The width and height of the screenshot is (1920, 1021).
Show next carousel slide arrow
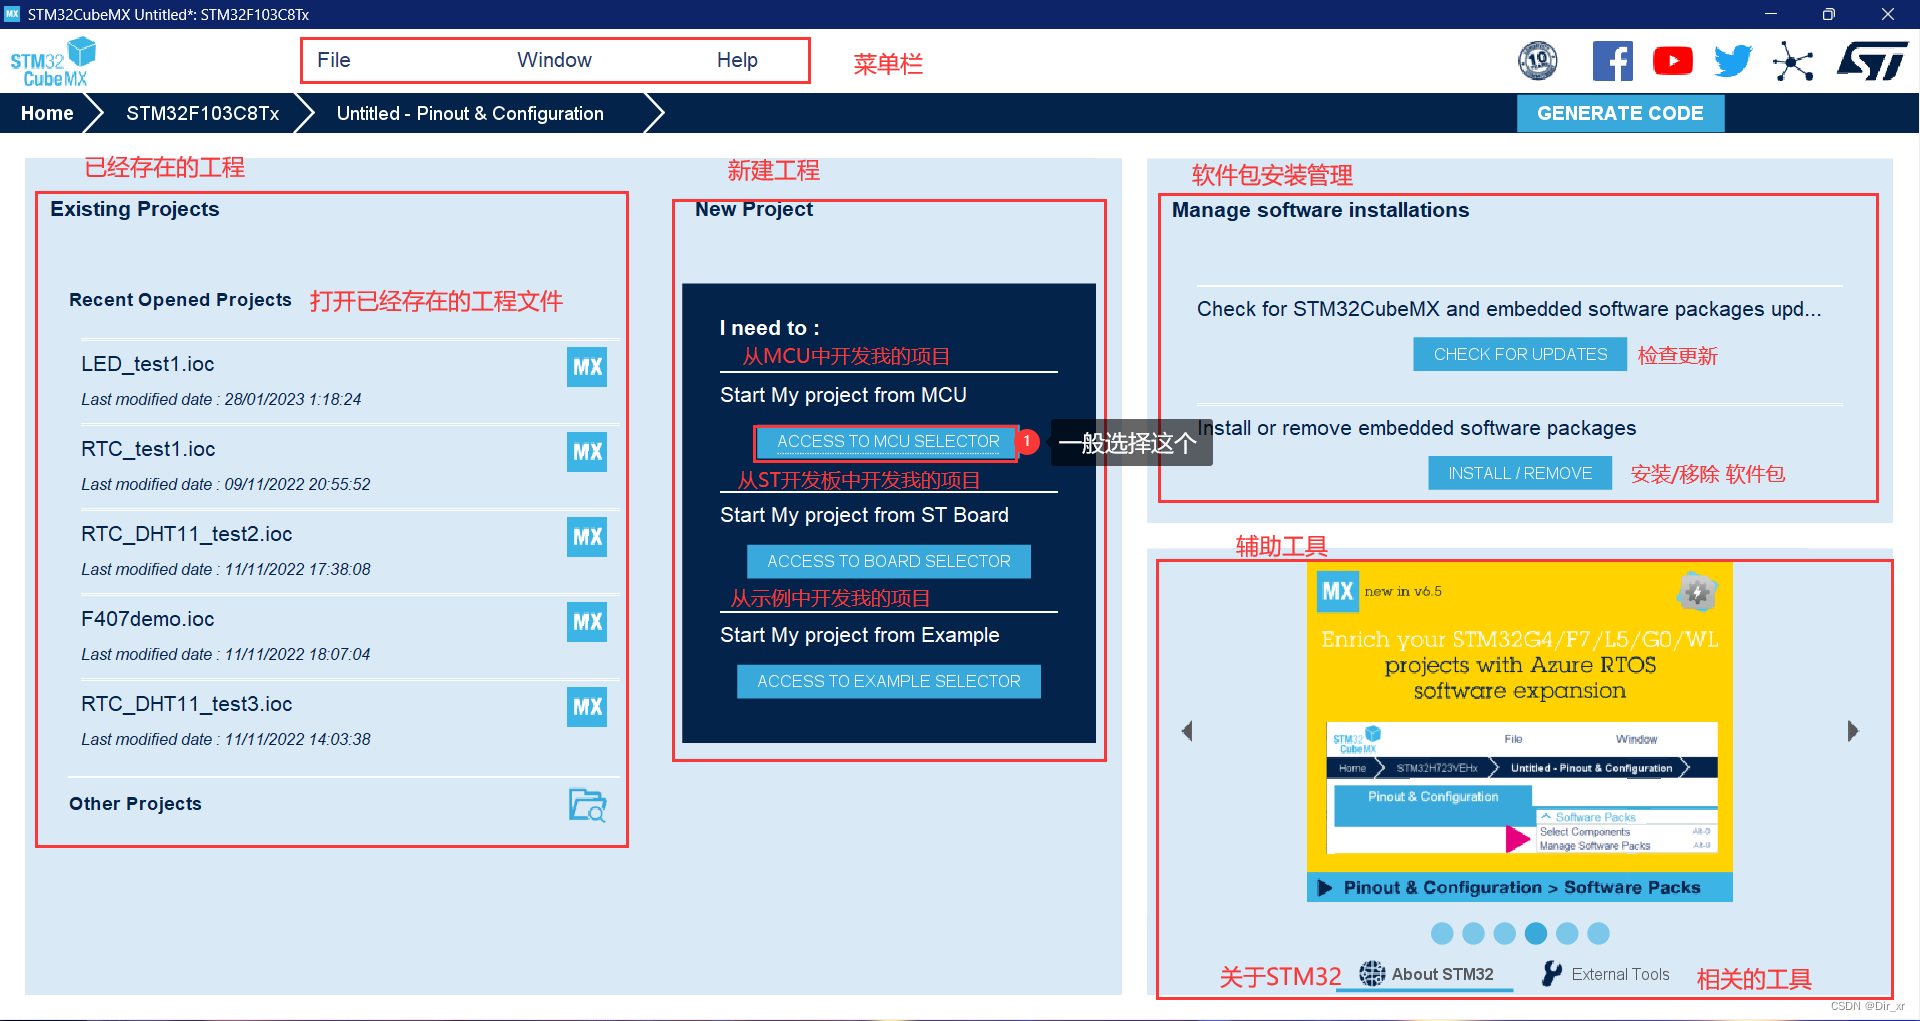point(1852,731)
